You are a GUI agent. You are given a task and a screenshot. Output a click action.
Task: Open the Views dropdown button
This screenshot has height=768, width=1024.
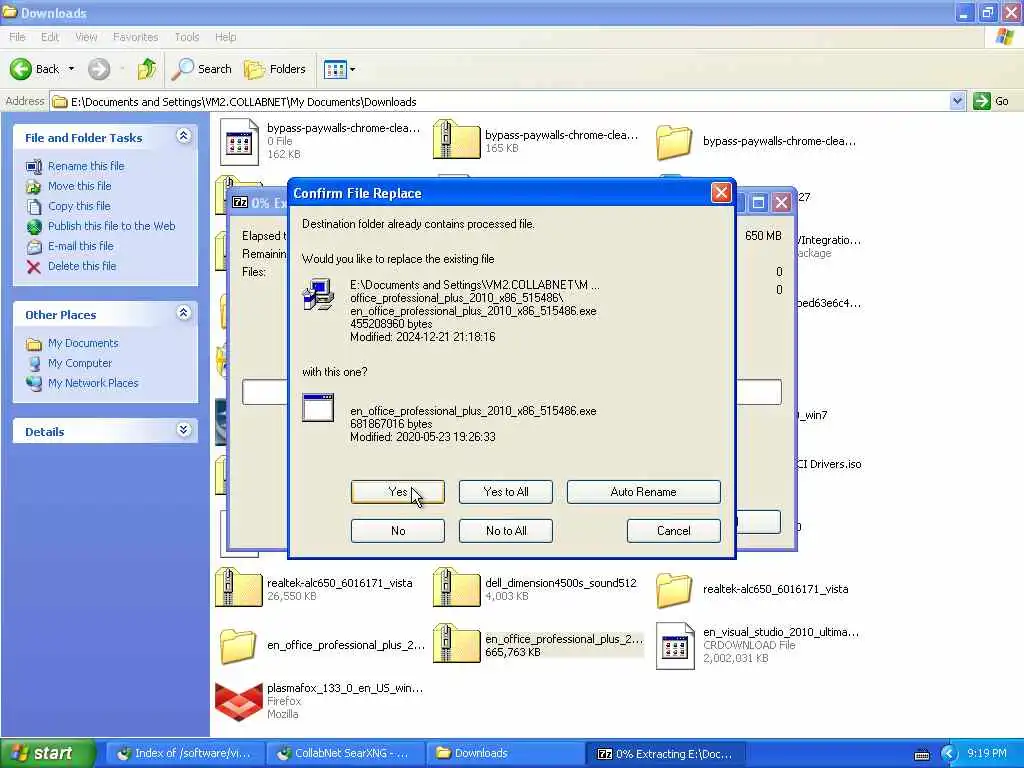click(x=340, y=69)
